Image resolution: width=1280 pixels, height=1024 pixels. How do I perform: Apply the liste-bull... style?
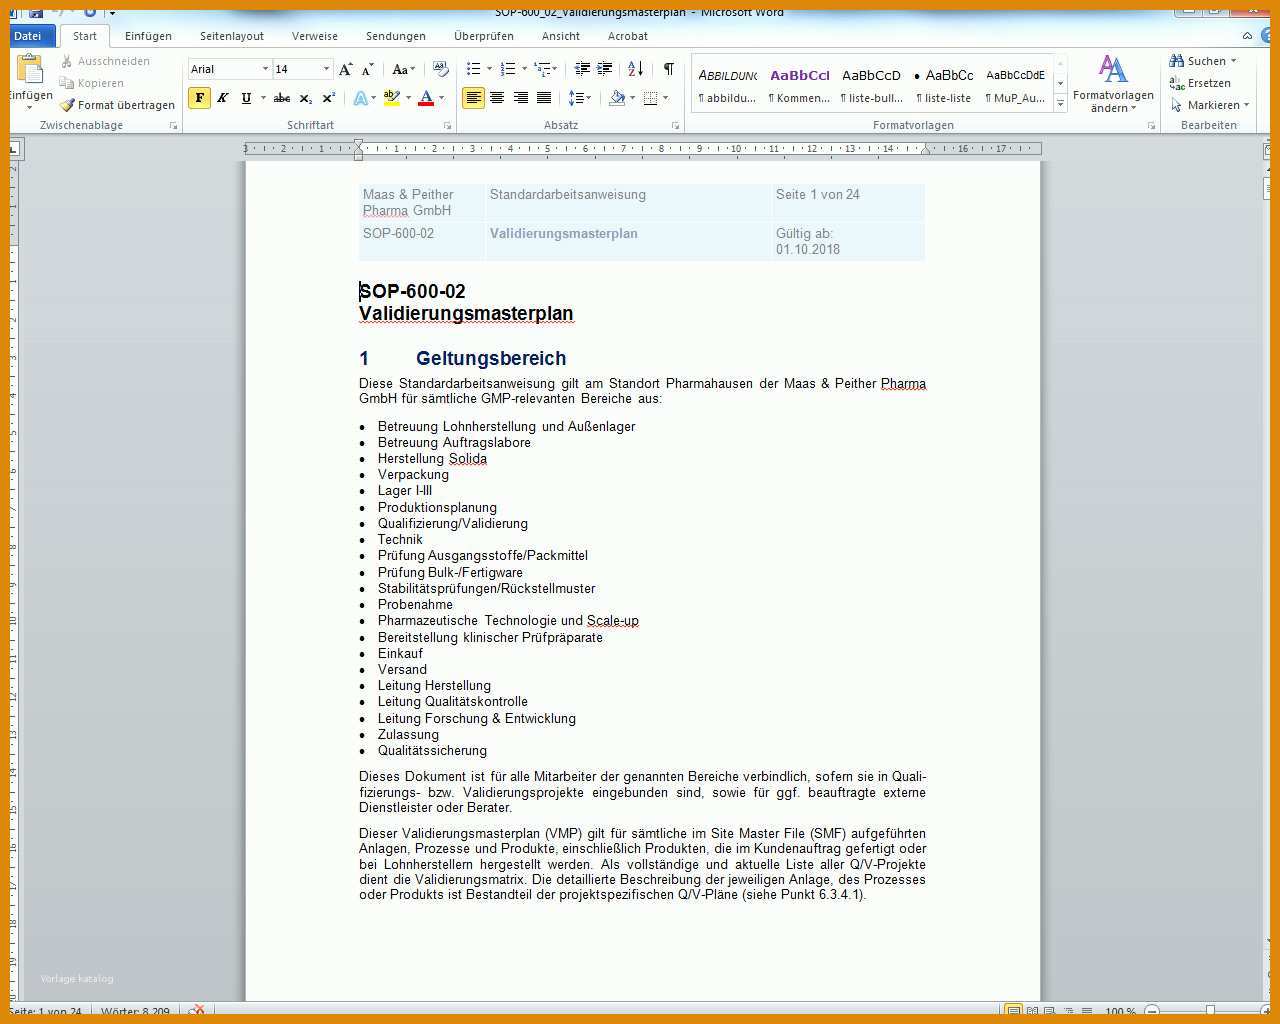[x=871, y=84]
